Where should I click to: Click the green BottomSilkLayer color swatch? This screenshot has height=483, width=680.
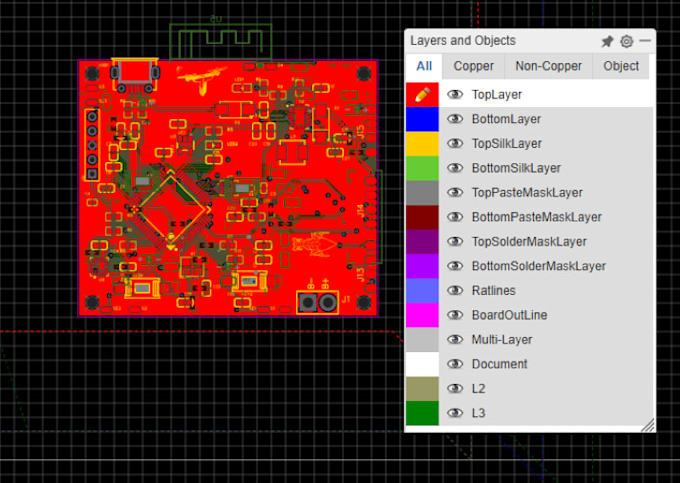(x=422, y=168)
